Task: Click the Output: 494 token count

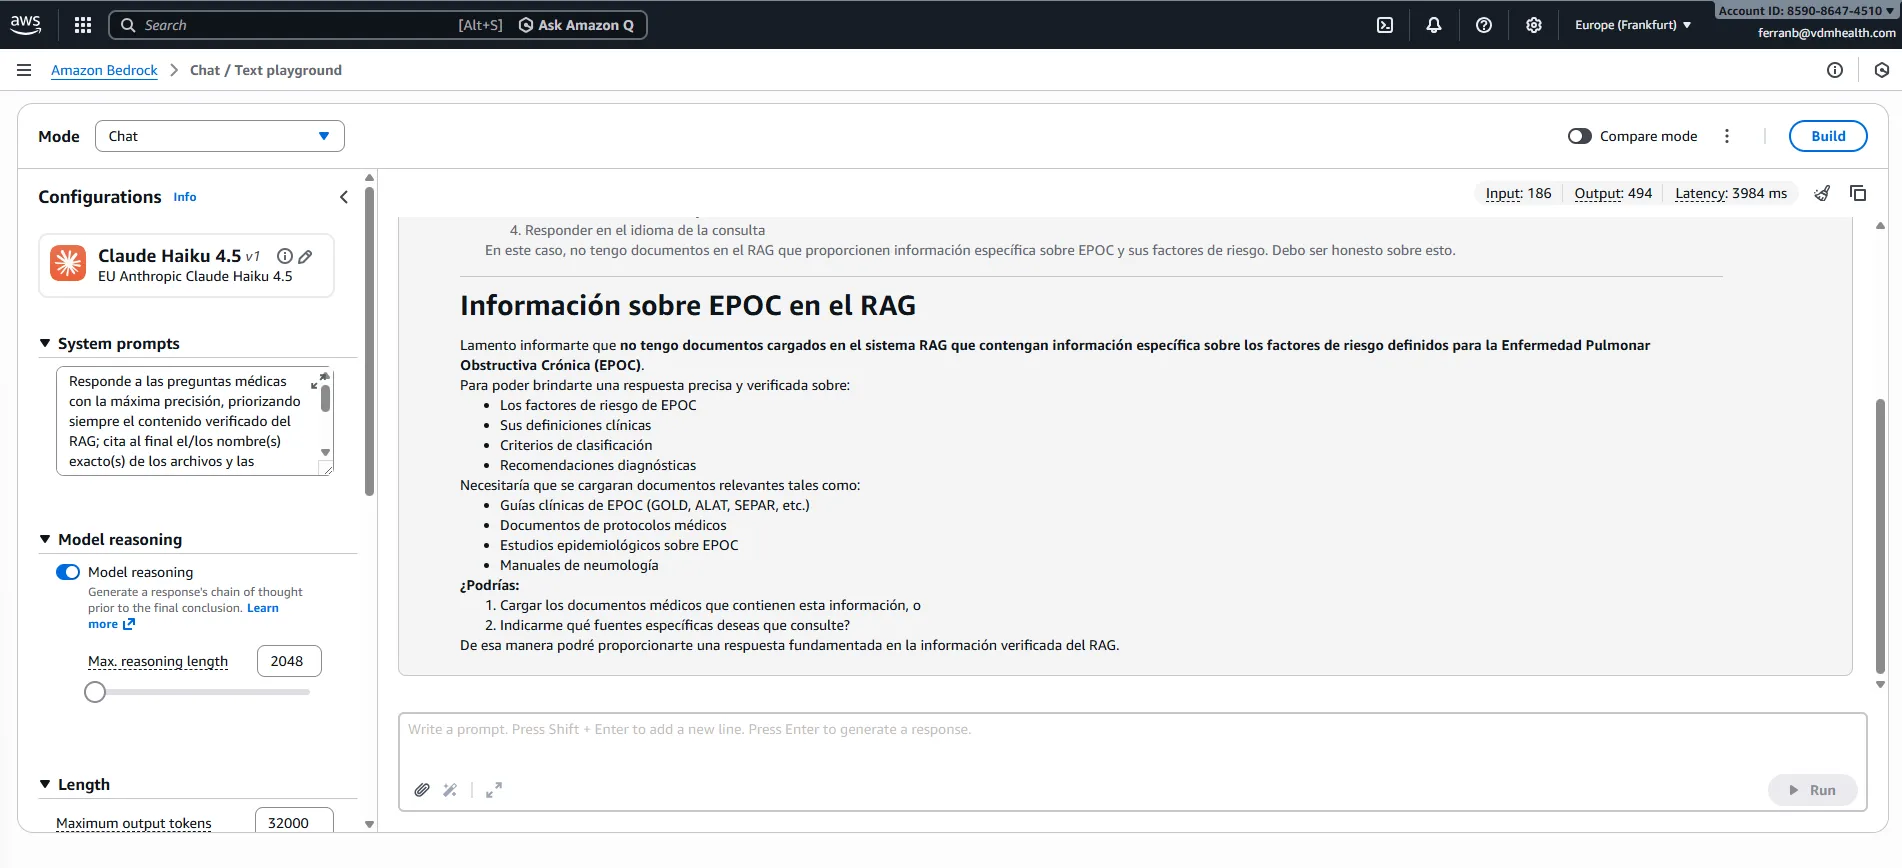Action: (1613, 193)
